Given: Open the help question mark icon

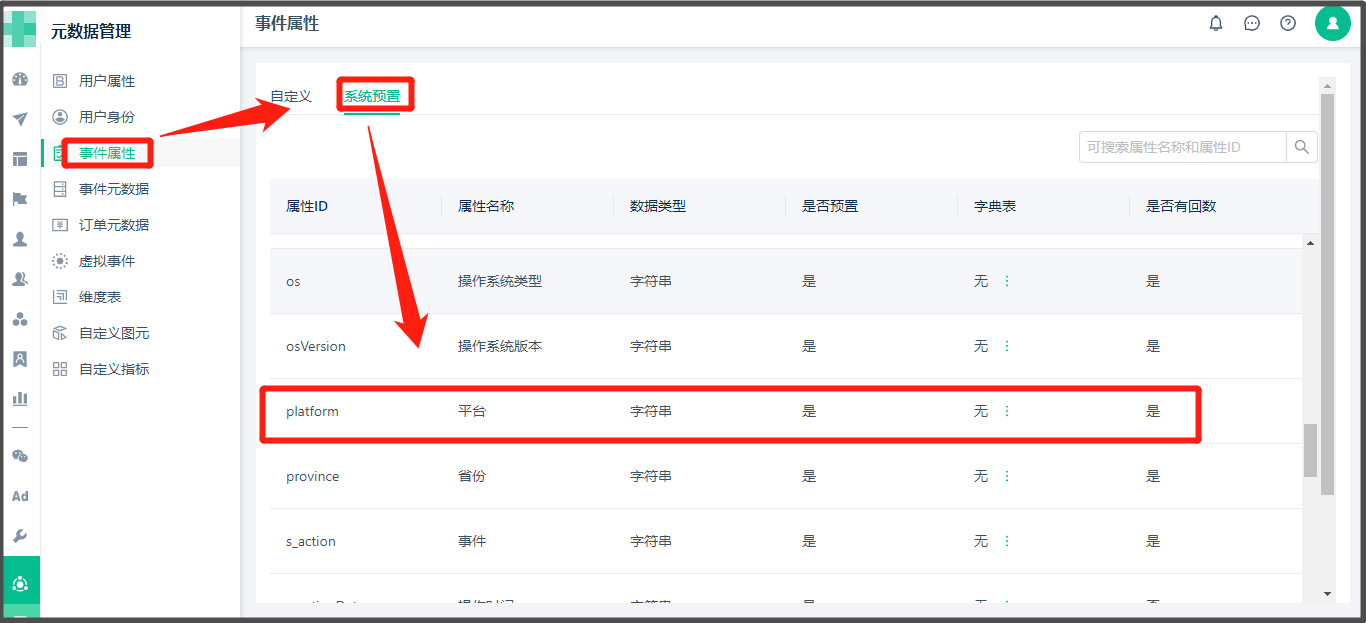Looking at the screenshot, I should pos(1288,23).
